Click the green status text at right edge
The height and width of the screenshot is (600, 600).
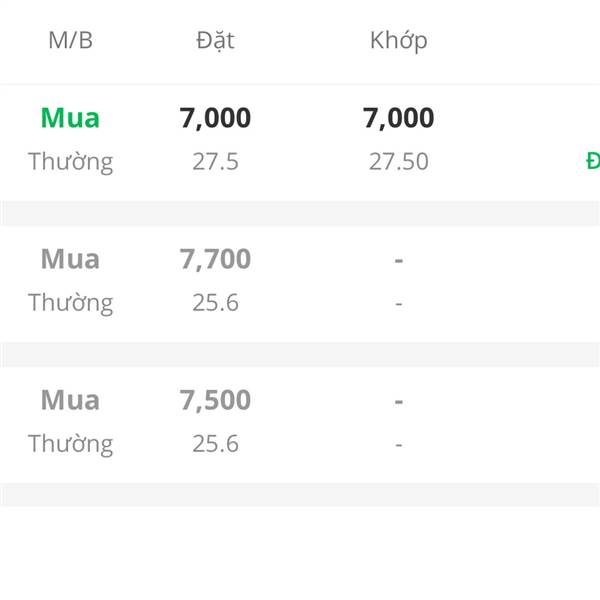(x=593, y=161)
